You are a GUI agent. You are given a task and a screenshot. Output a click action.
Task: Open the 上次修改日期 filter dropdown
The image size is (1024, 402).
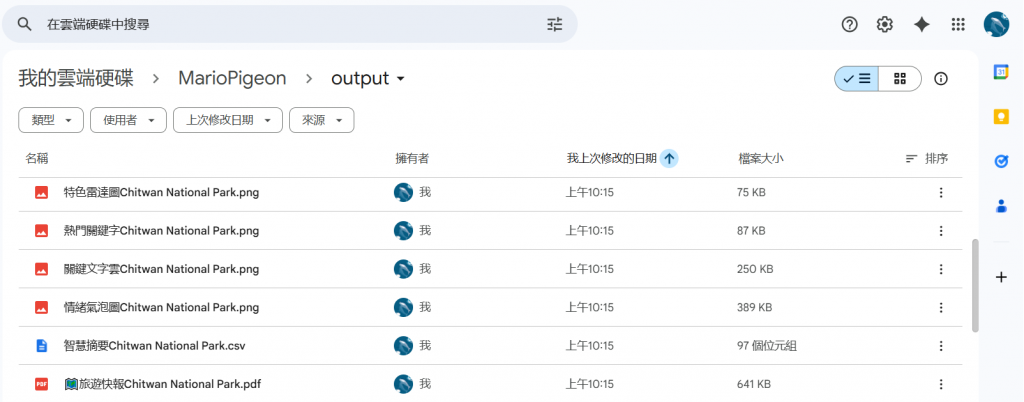point(228,120)
